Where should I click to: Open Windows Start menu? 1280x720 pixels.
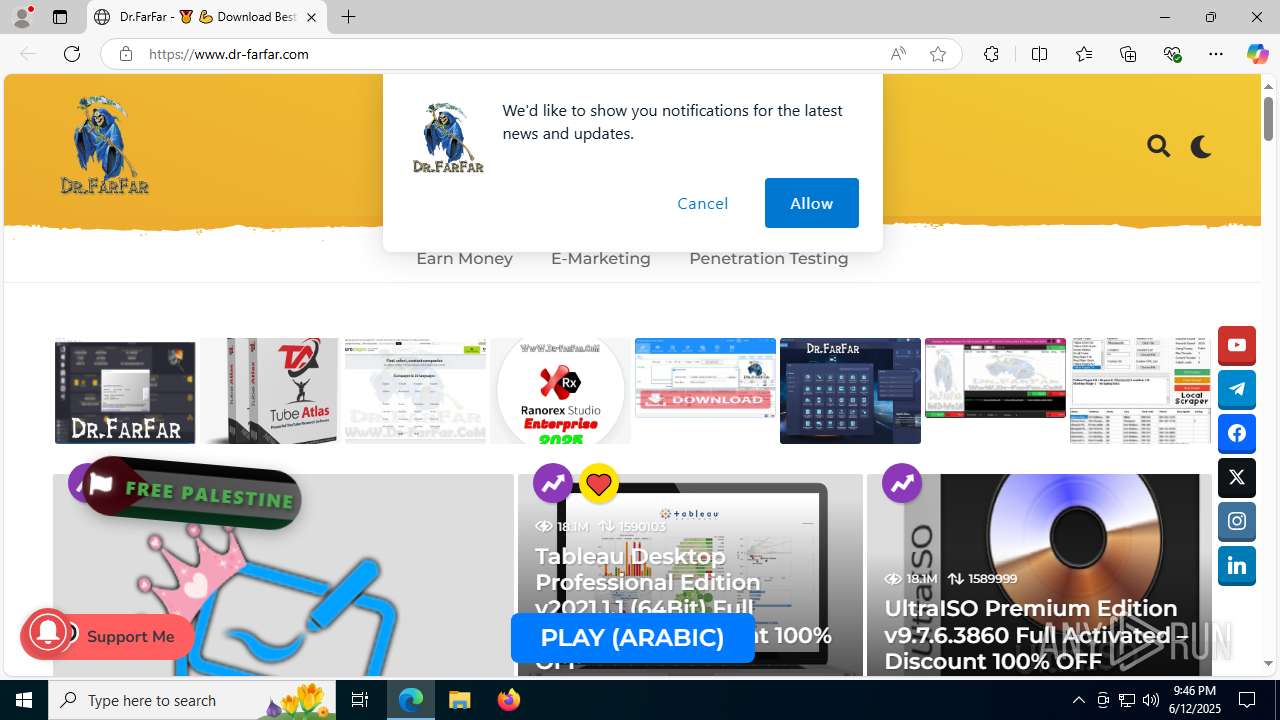tap(24, 700)
